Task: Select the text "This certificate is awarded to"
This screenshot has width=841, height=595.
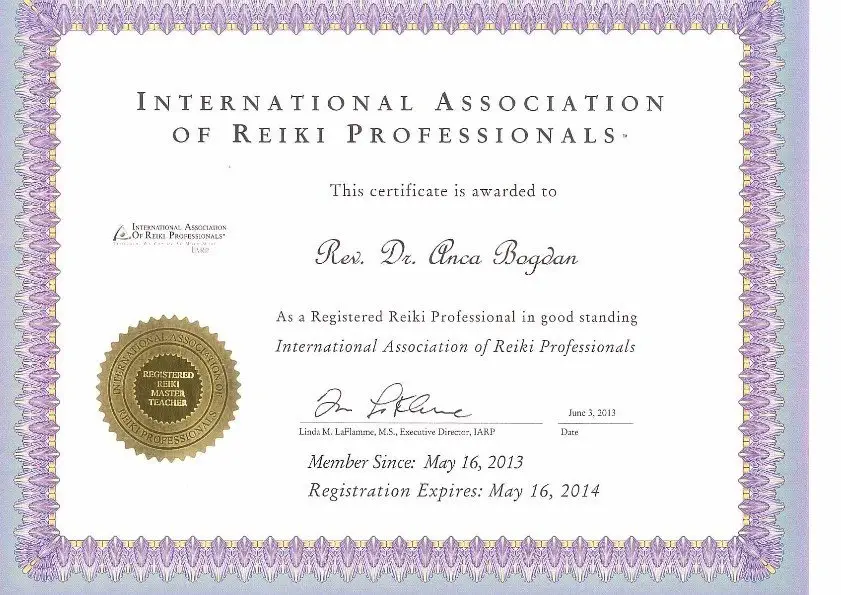Action: point(443,191)
